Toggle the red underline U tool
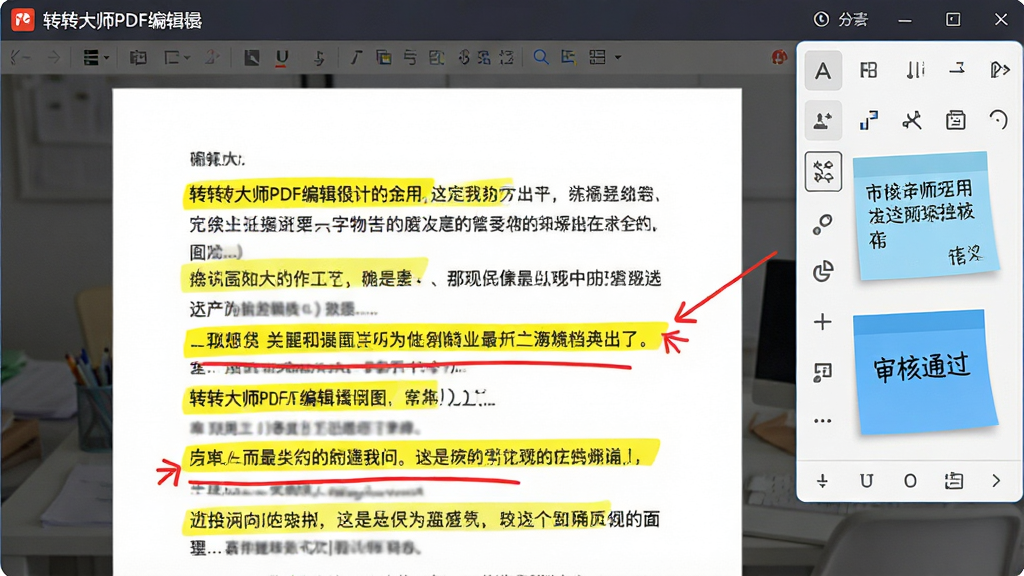 coord(282,57)
